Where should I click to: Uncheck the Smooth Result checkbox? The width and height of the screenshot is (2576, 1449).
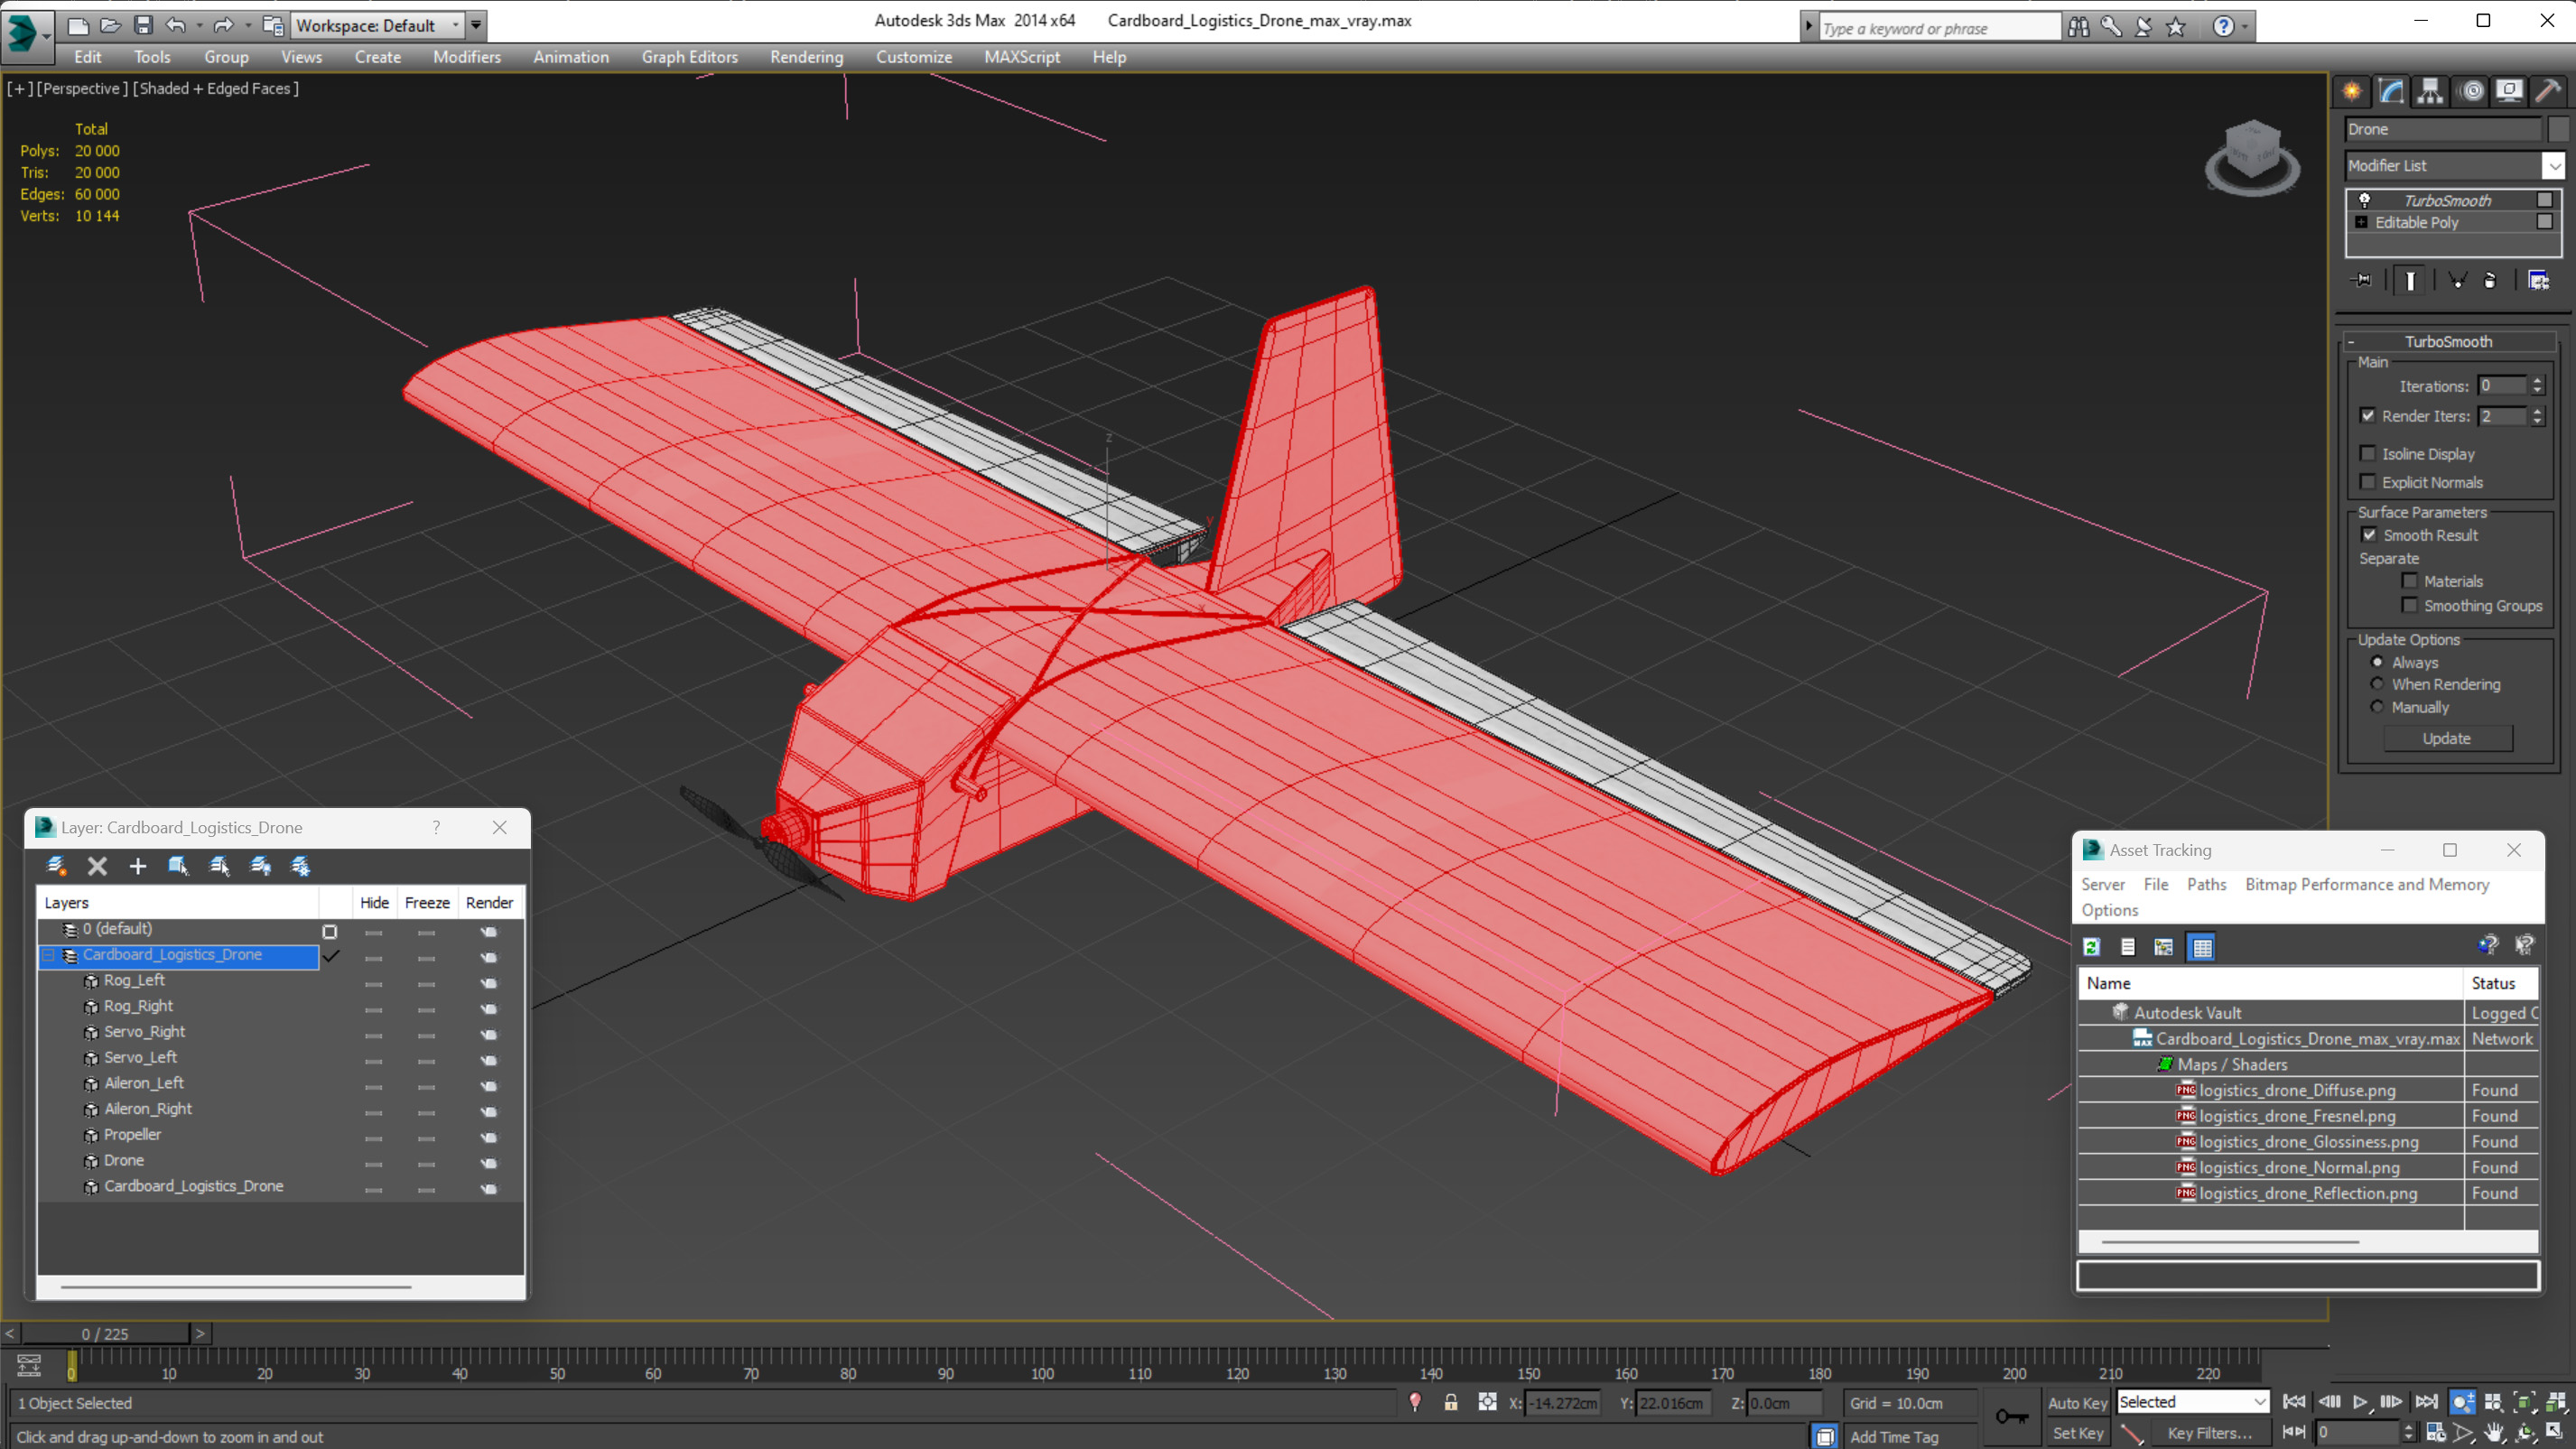[x=2368, y=535]
